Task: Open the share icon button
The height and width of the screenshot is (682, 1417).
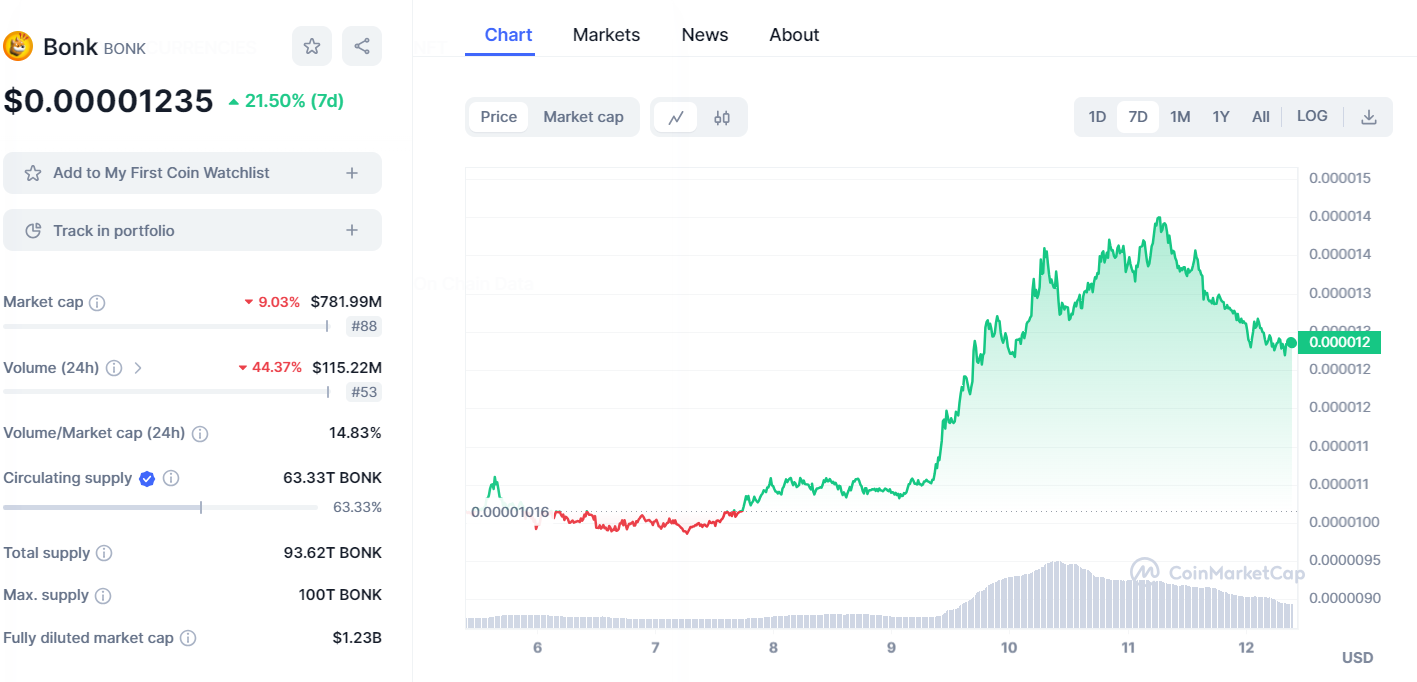Action: coord(362,46)
